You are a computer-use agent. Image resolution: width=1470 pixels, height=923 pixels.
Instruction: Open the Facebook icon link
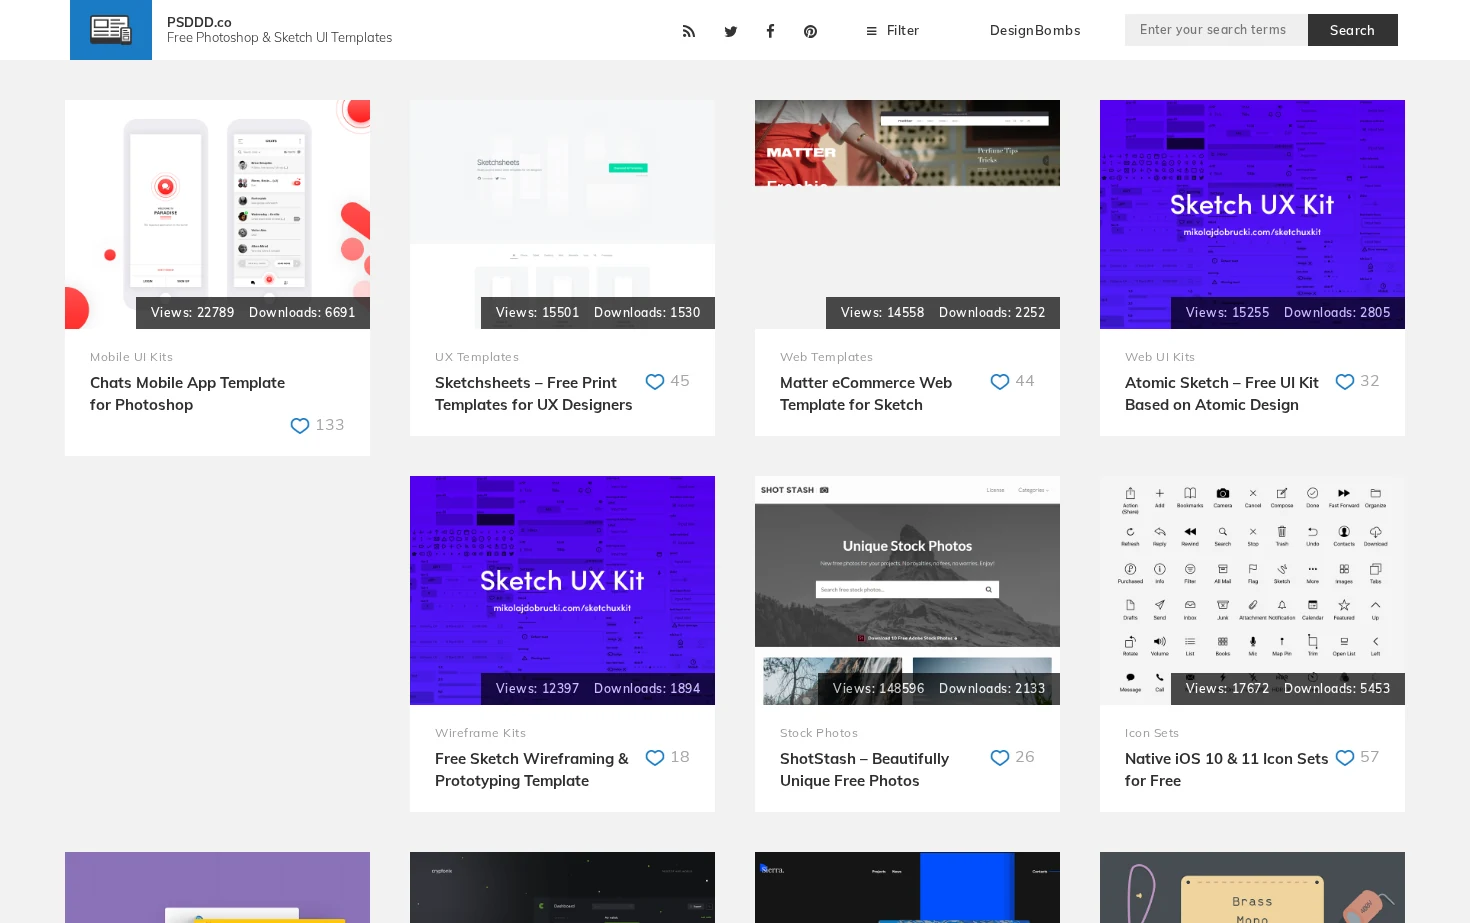click(x=770, y=31)
